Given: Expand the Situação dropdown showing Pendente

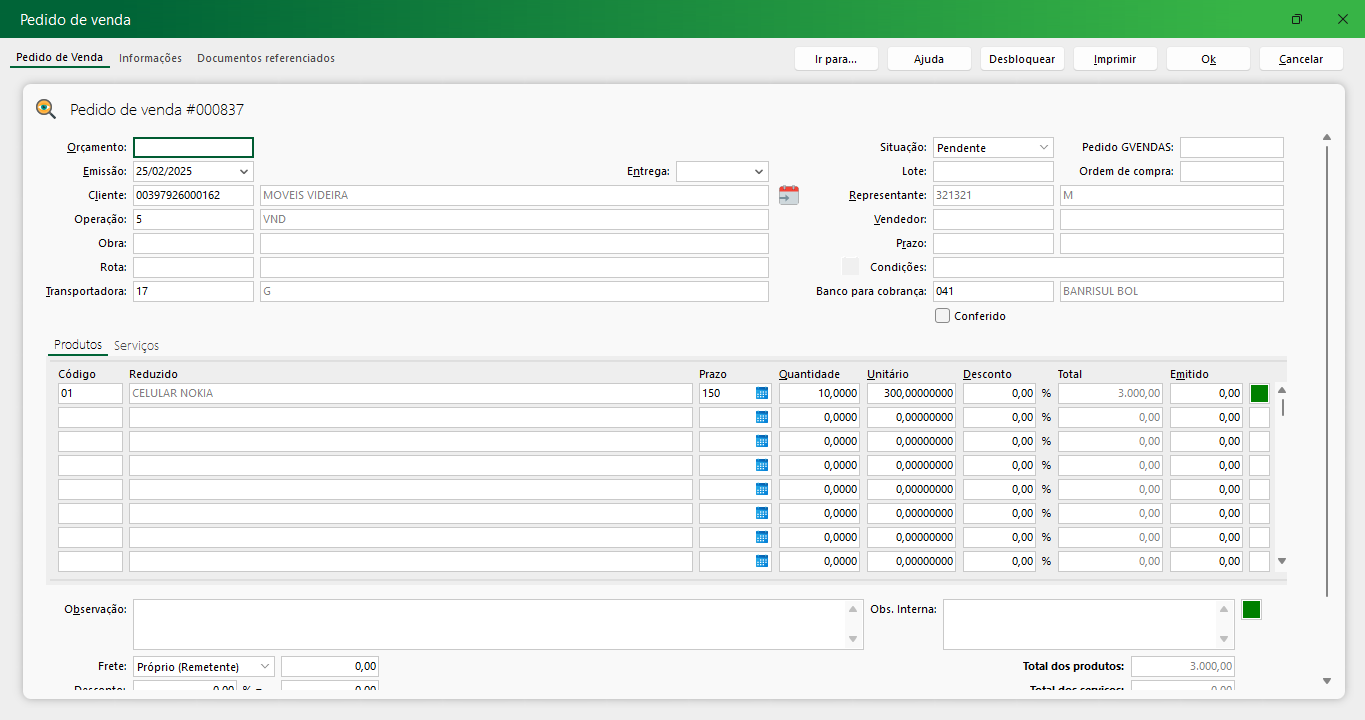Looking at the screenshot, I should 1043,148.
